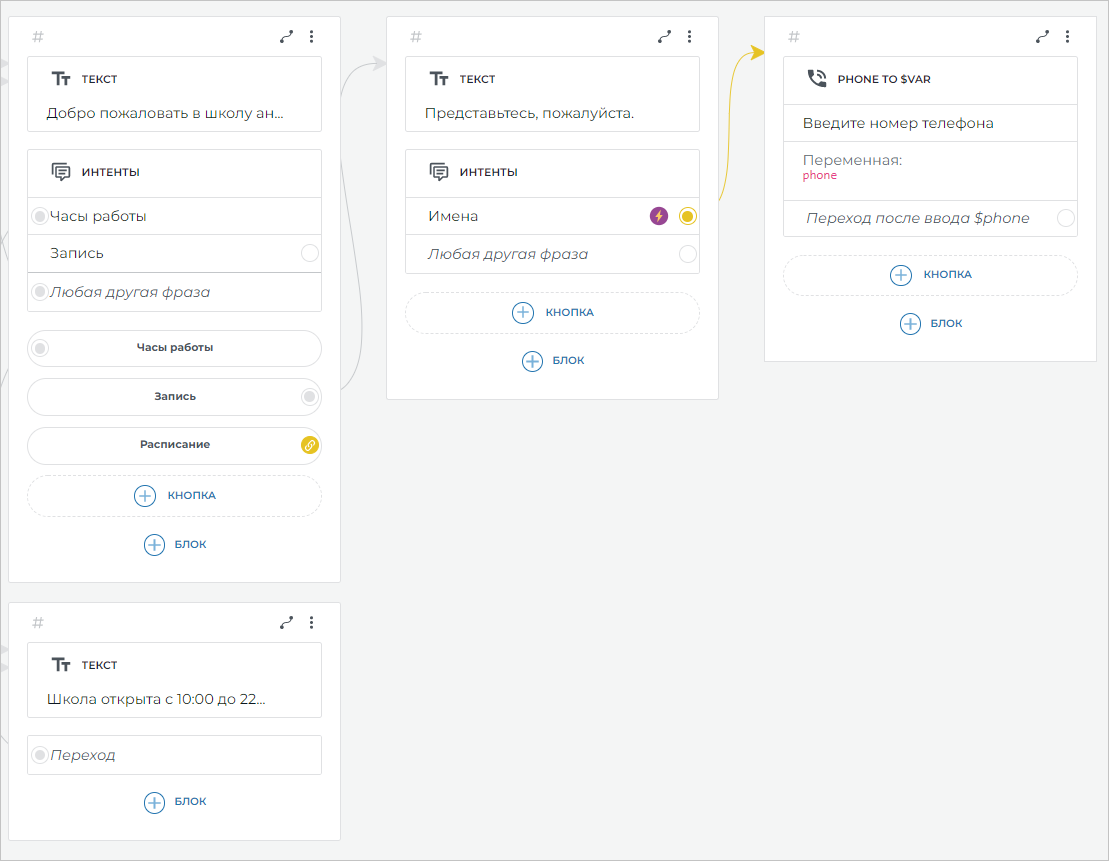Viewport: 1109px width, 861px height.
Task: Select the yellow connector circle beside Имена
Action: (x=687, y=216)
